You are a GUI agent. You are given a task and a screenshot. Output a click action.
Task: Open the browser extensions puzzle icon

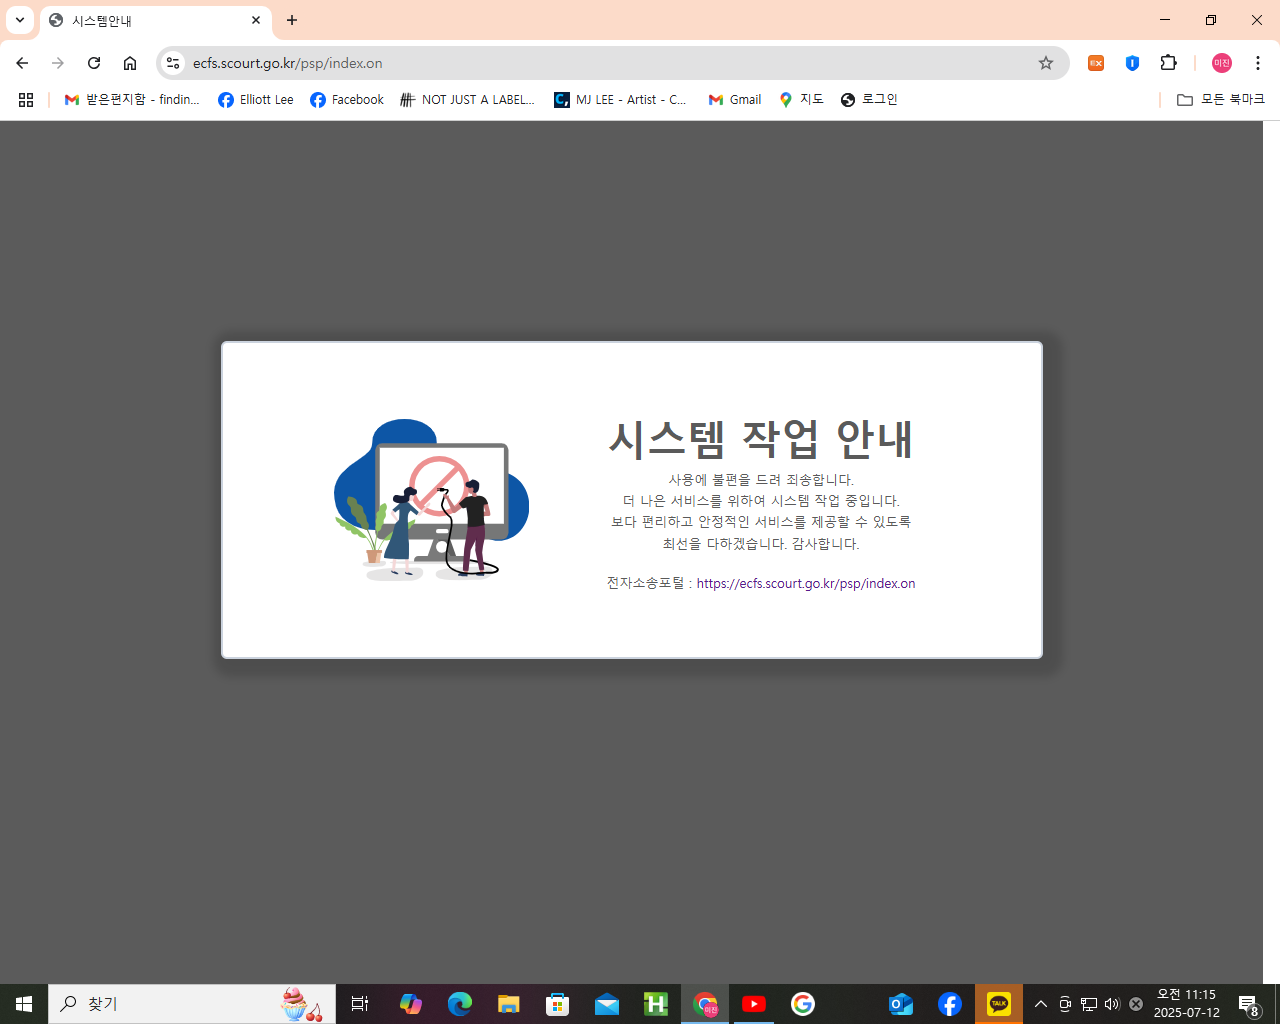pos(1168,62)
